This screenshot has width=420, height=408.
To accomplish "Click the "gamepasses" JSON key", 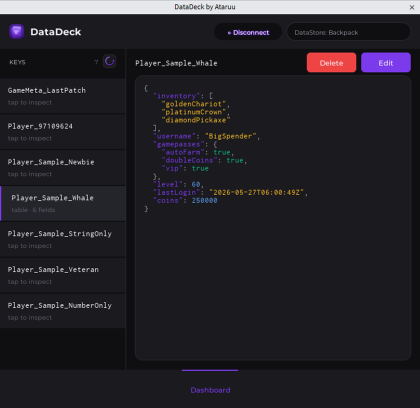I will (178, 144).
